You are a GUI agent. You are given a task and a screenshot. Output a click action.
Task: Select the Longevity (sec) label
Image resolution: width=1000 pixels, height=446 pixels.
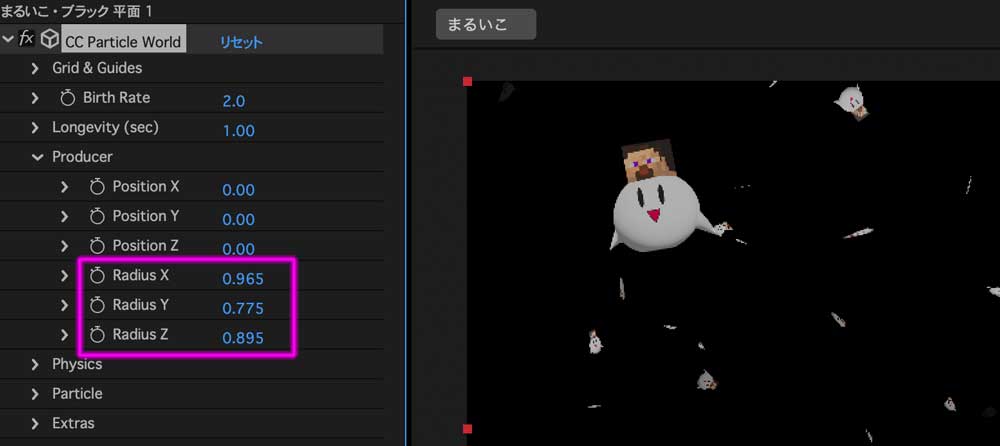105,128
